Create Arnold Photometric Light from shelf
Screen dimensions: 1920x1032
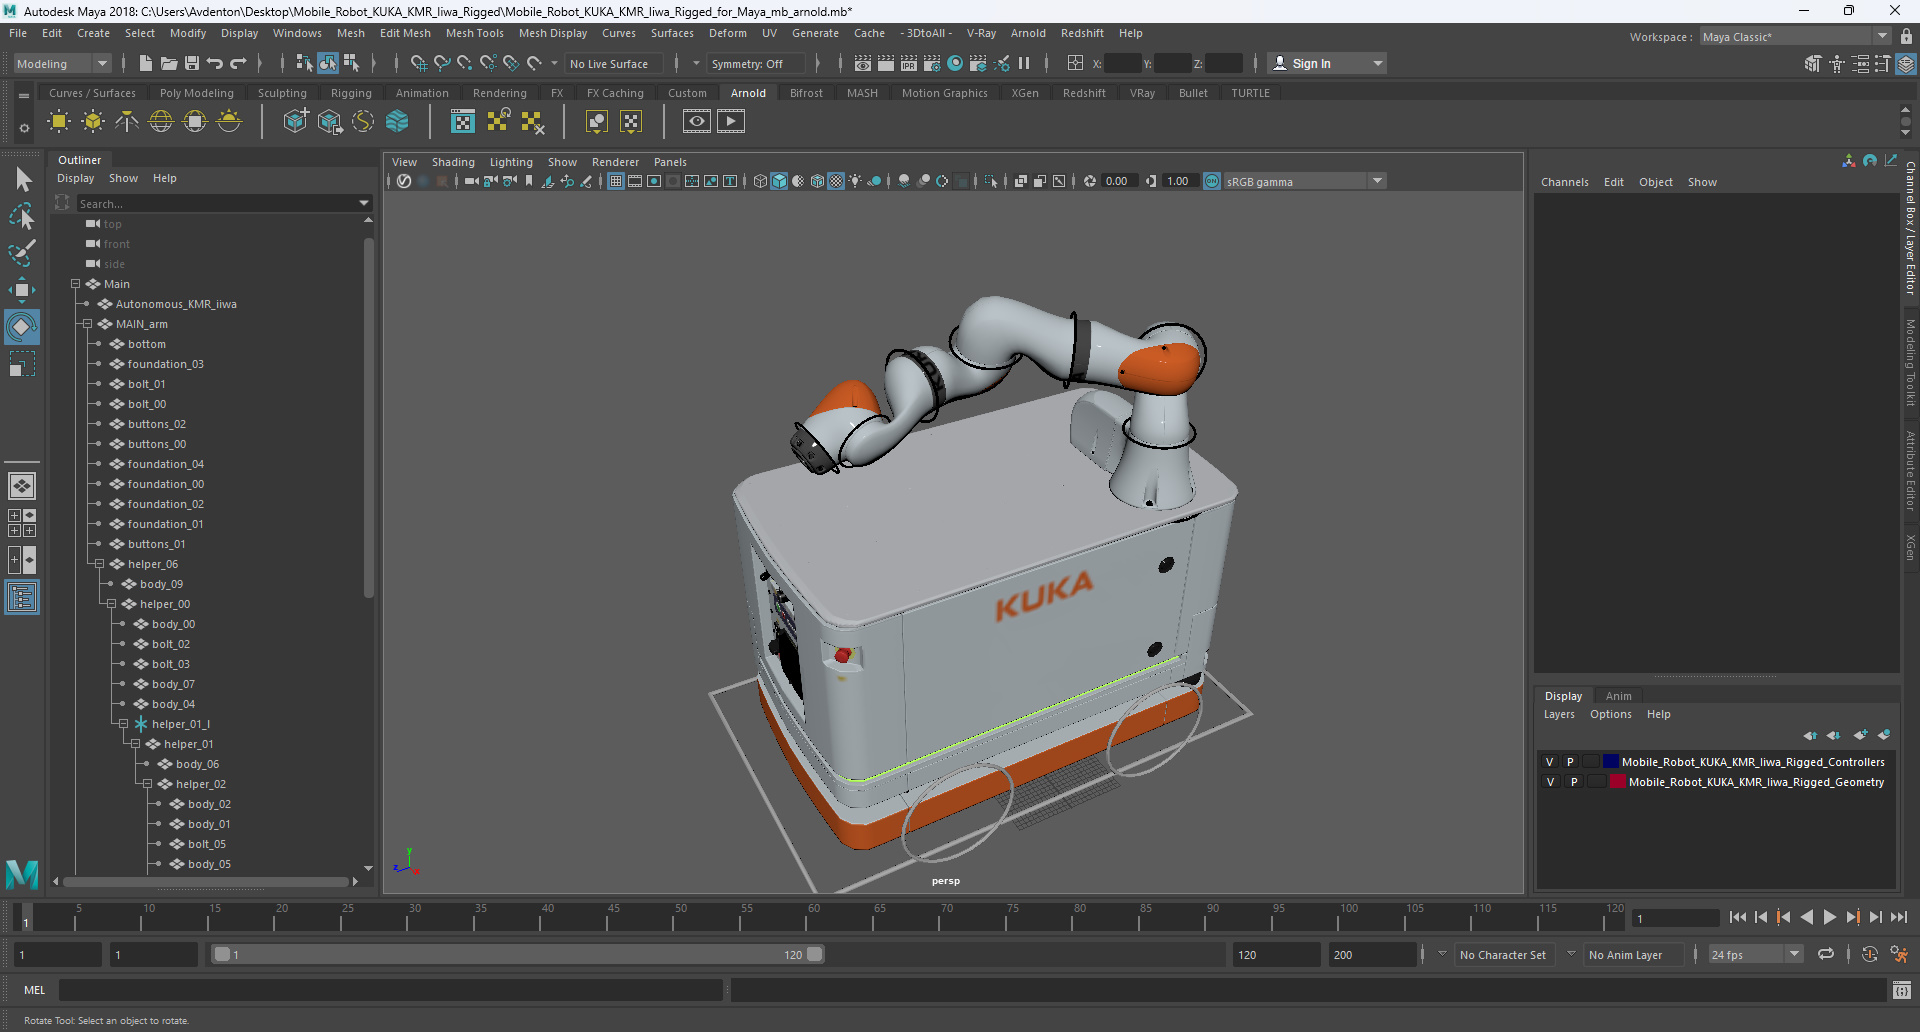pyautogui.click(x=127, y=122)
